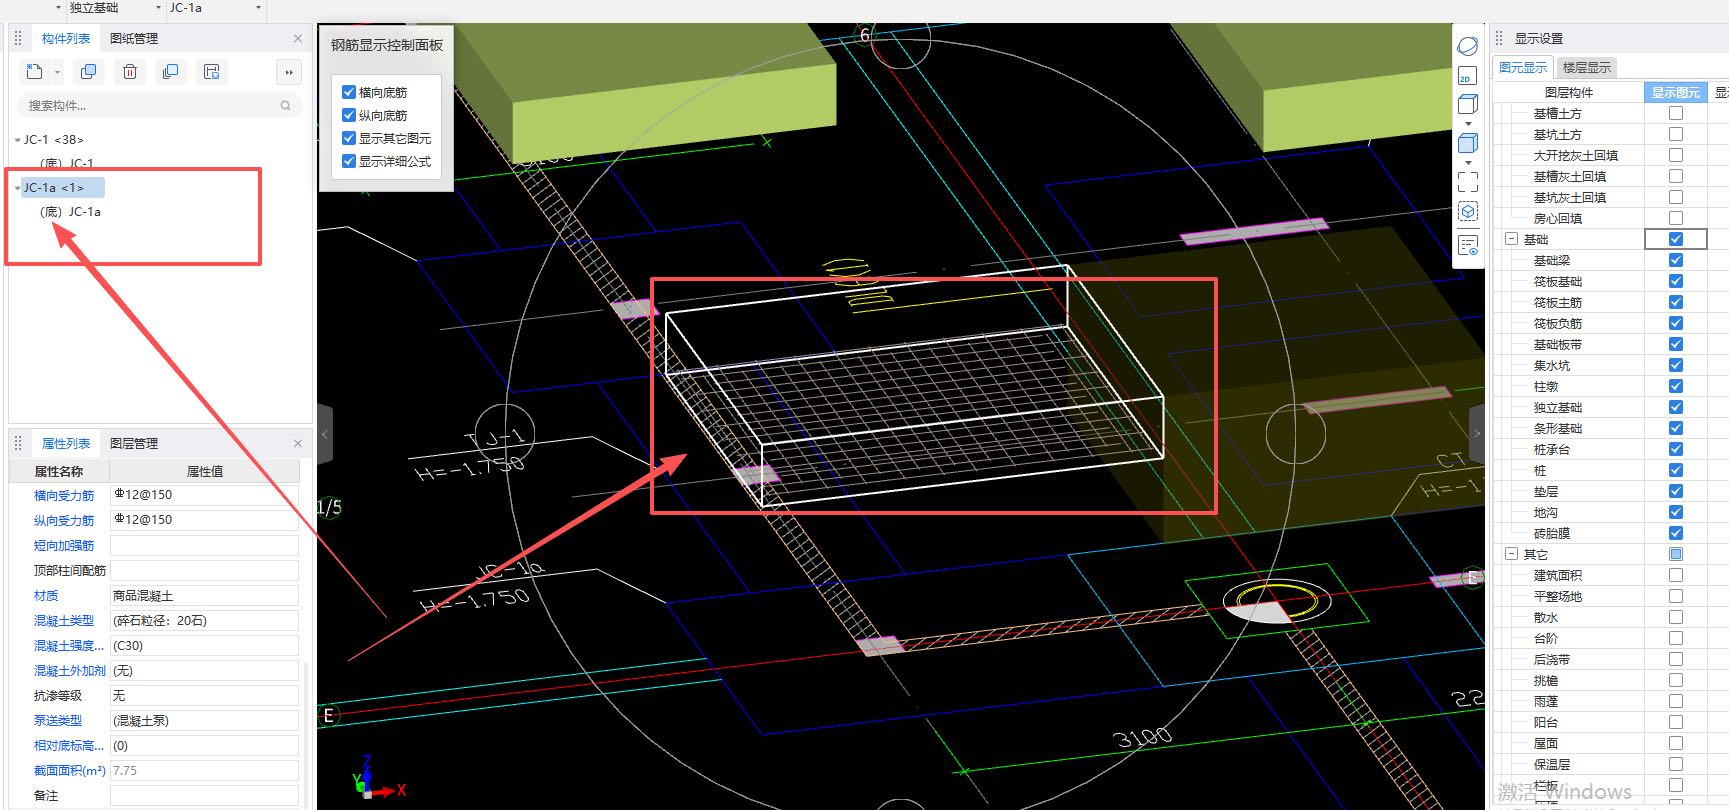The image size is (1729, 810).
Task: Click the full-screen extent frame icon
Action: pyautogui.click(x=1467, y=182)
